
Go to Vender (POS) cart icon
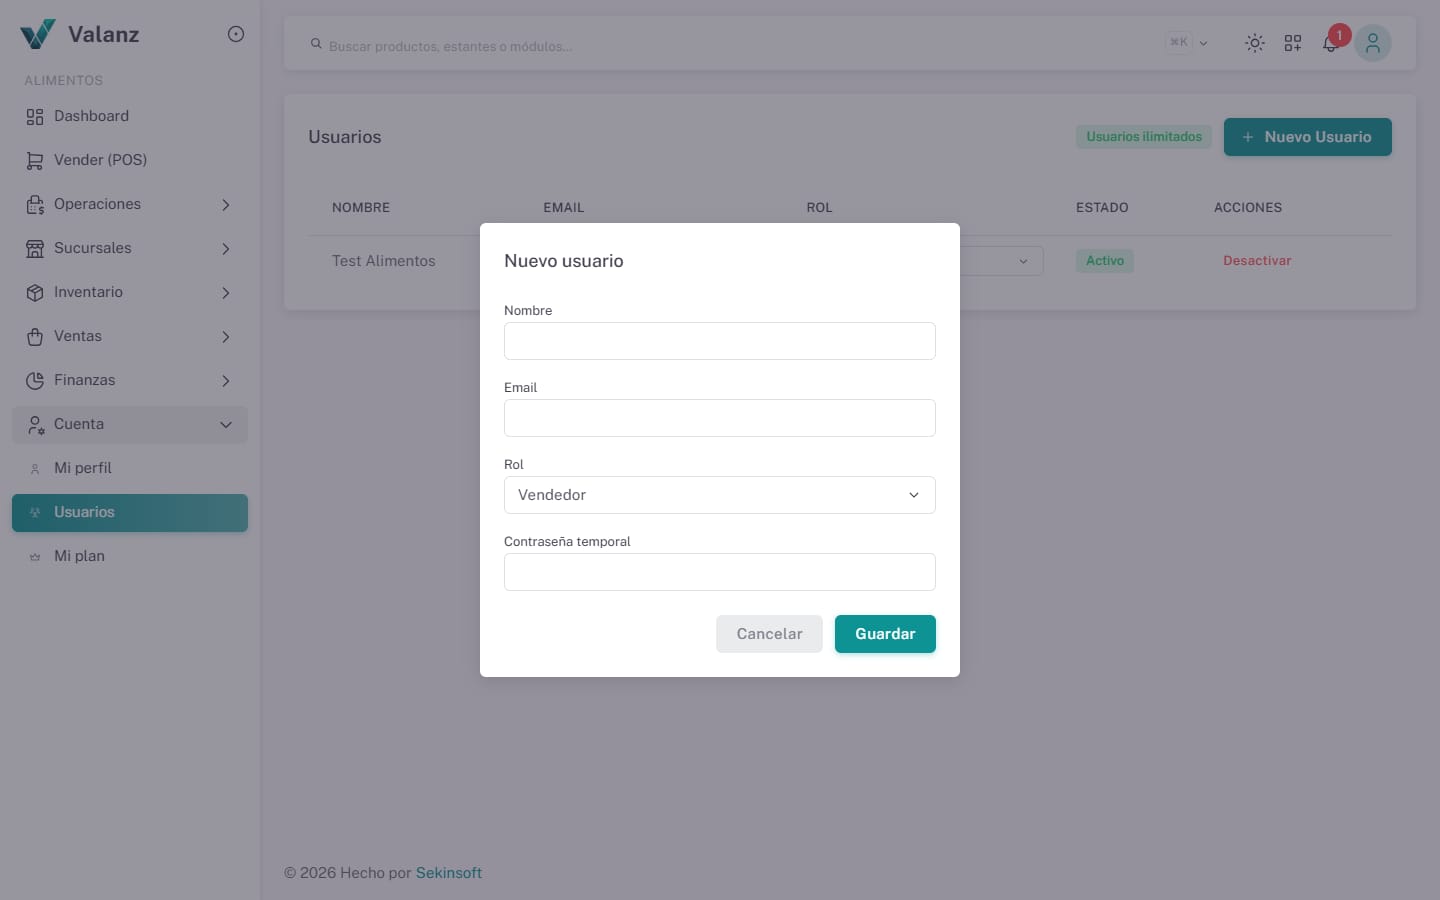point(35,160)
